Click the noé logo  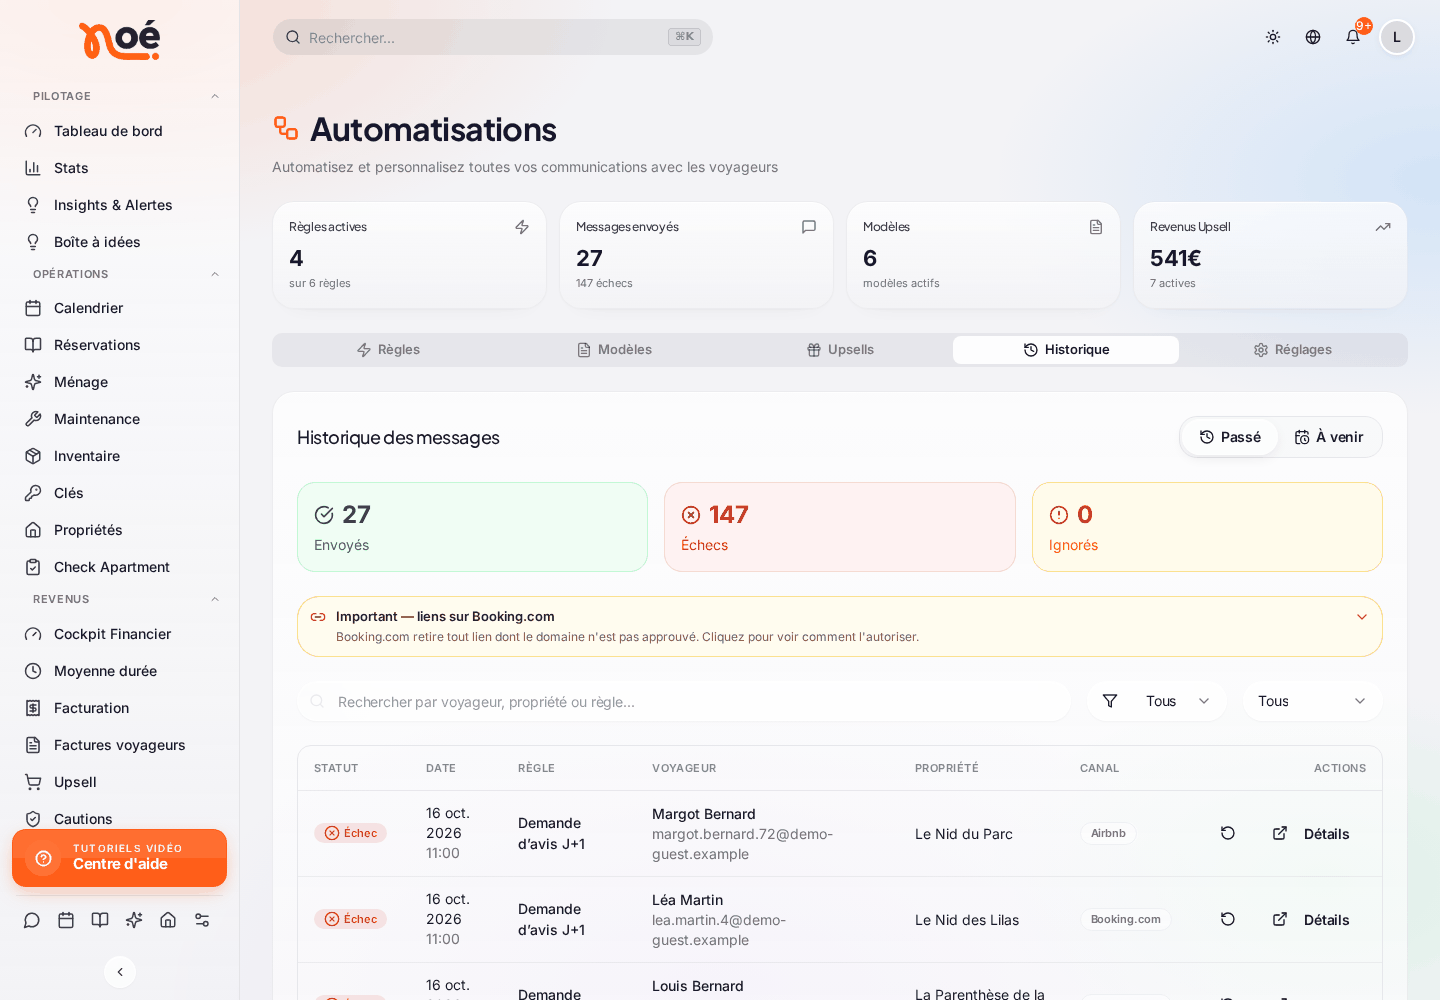[x=119, y=40]
